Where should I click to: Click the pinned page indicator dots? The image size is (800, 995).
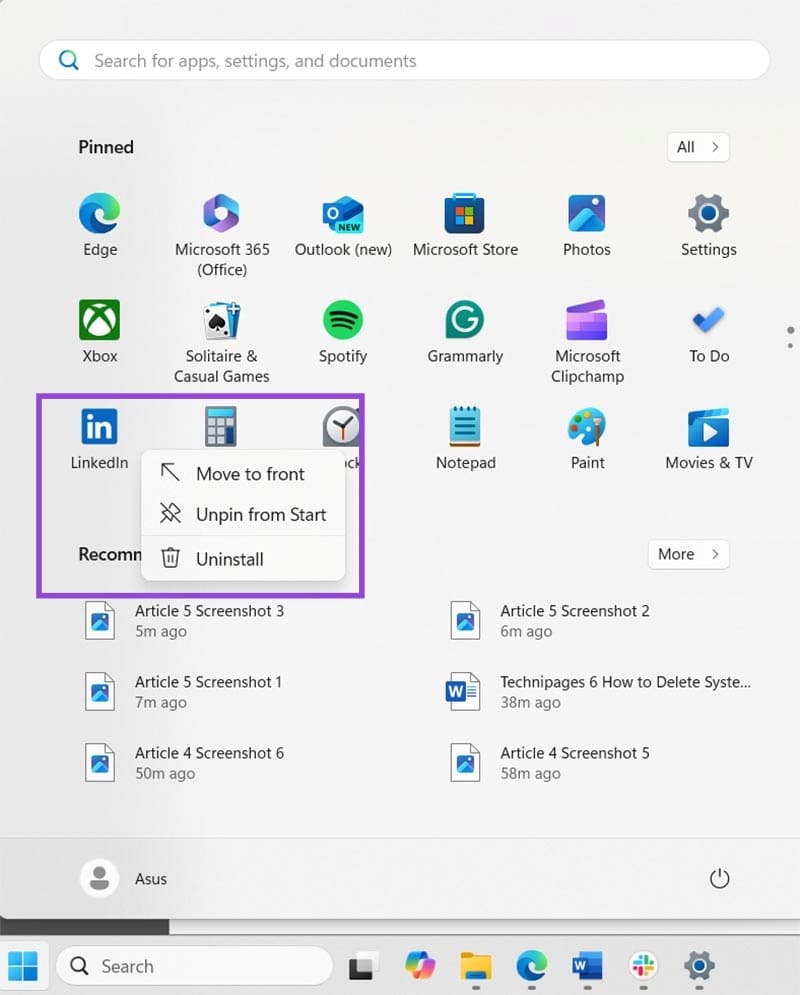pyautogui.click(x=790, y=338)
